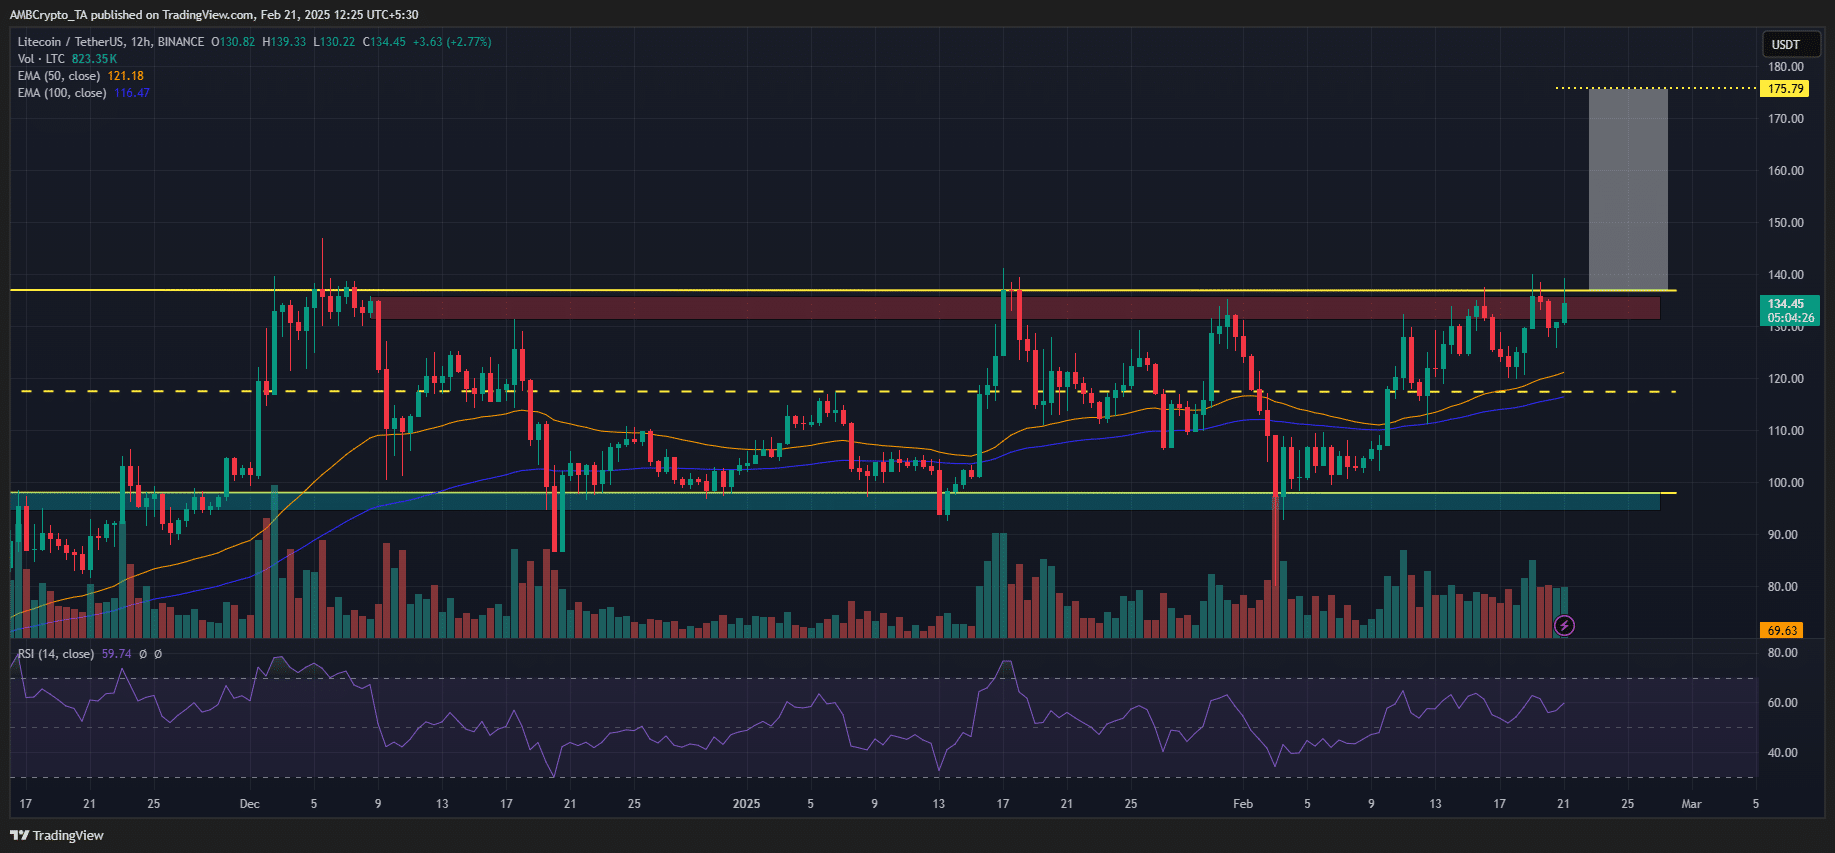Select the red resistance zone rectangle

pyautogui.click(x=1017, y=308)
